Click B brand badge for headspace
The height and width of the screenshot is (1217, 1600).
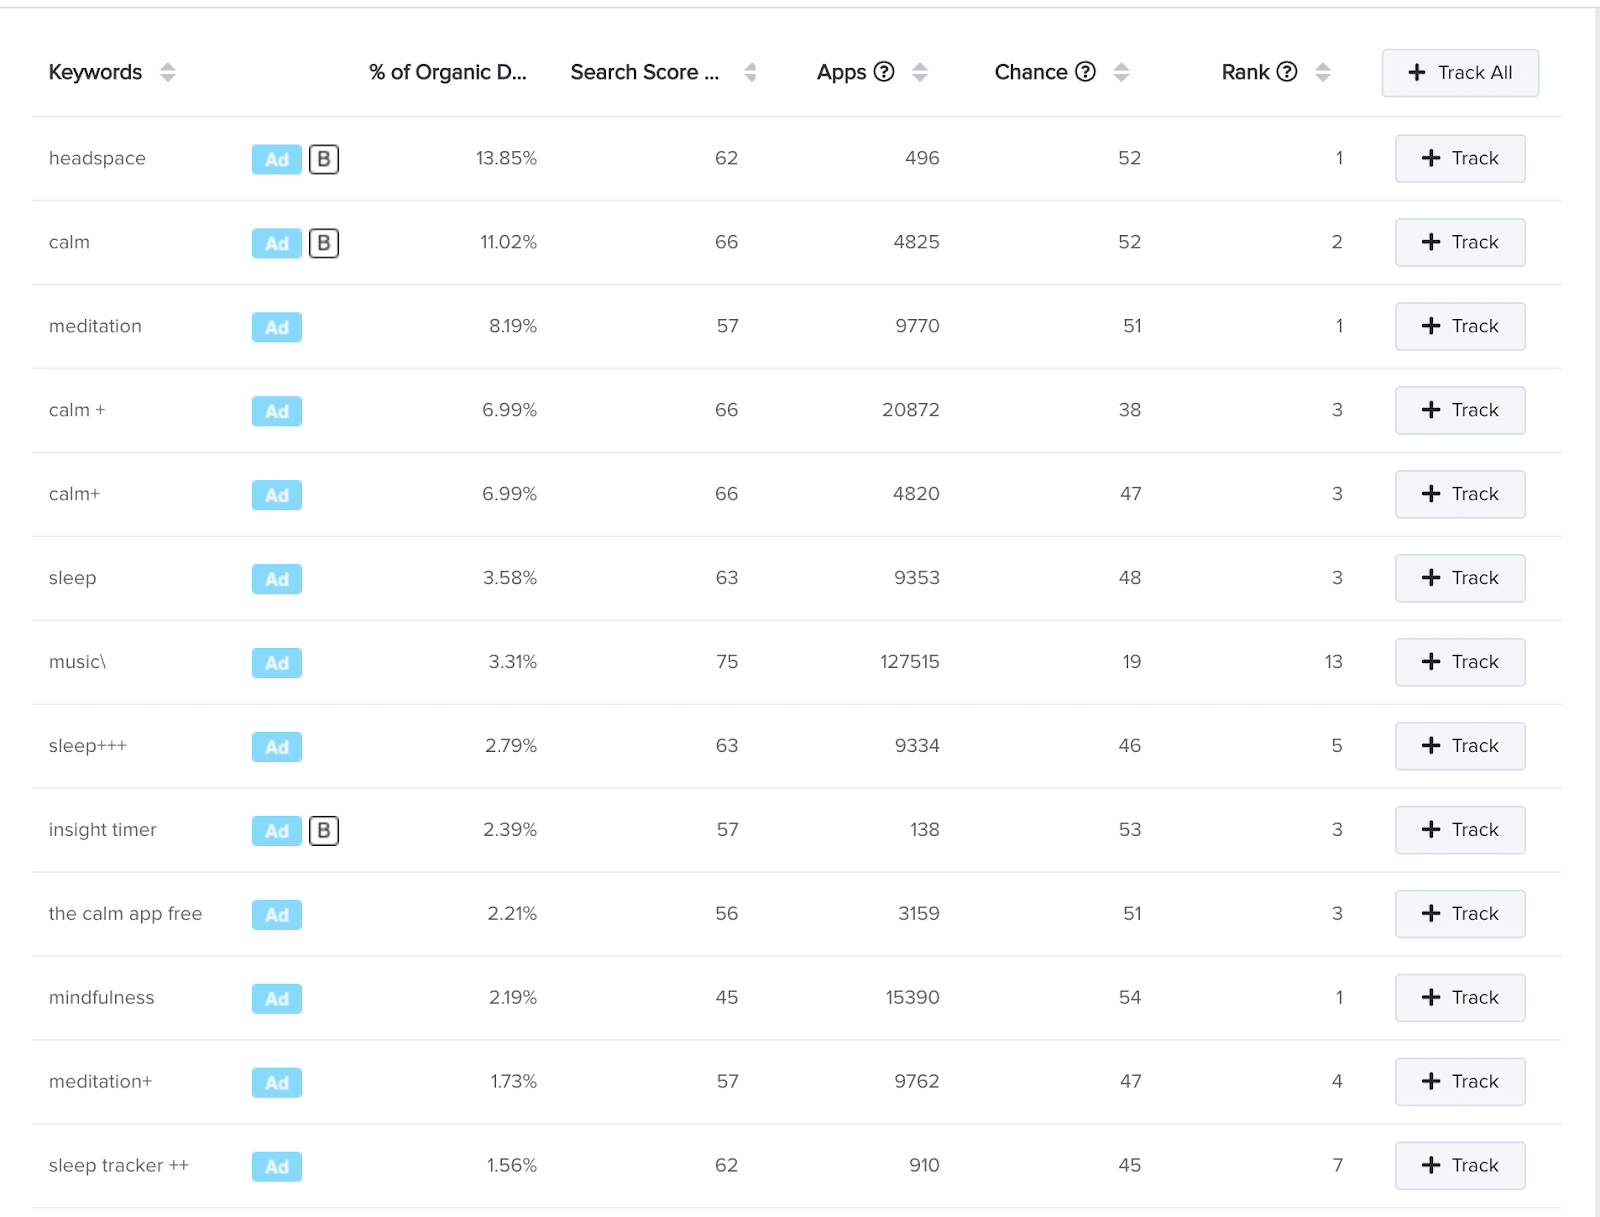click(324, 159)
